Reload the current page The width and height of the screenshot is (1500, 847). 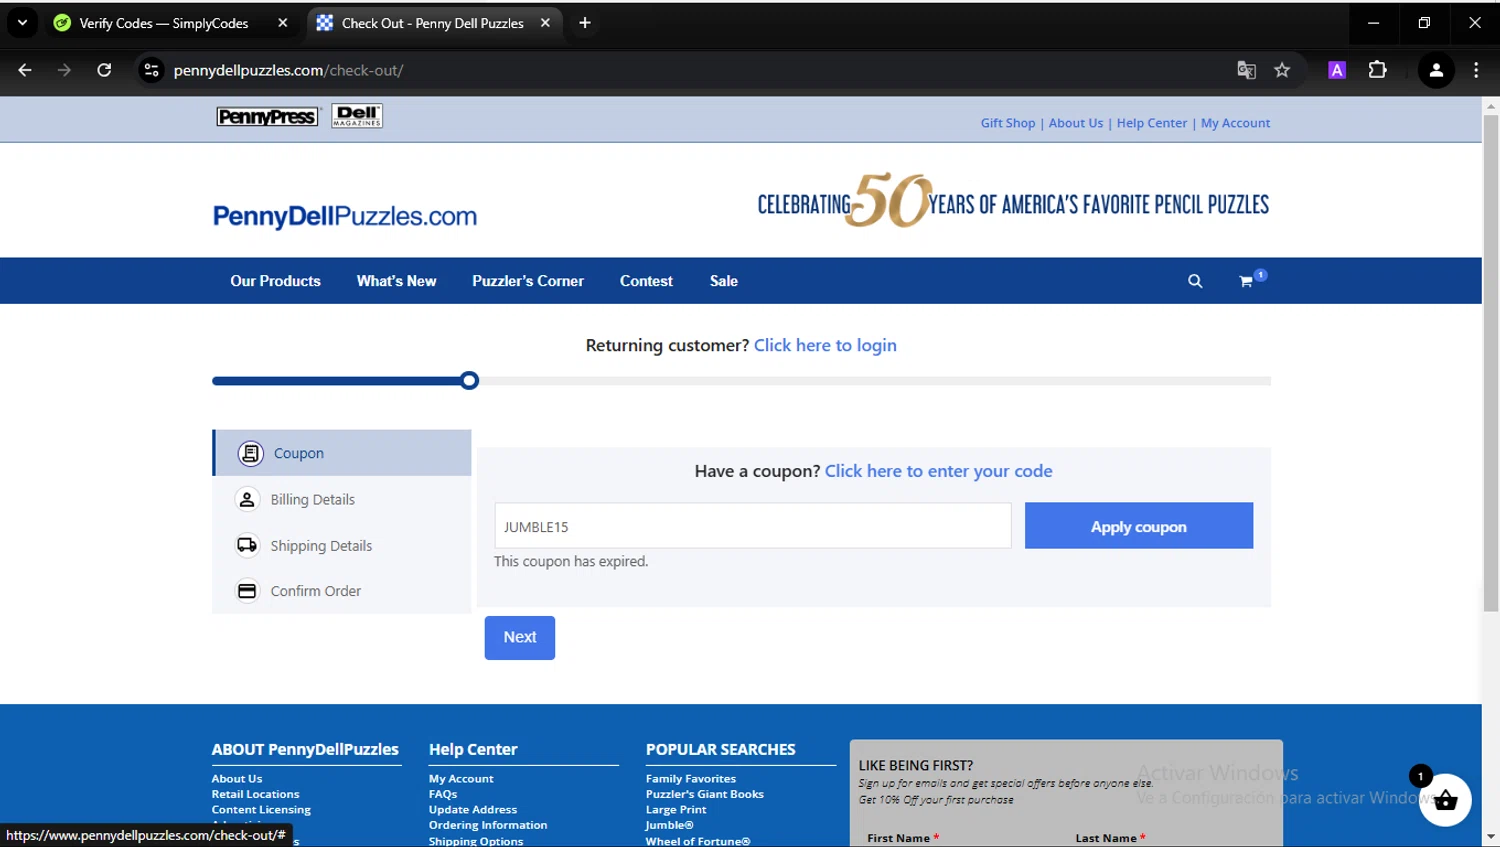(104, 70)
